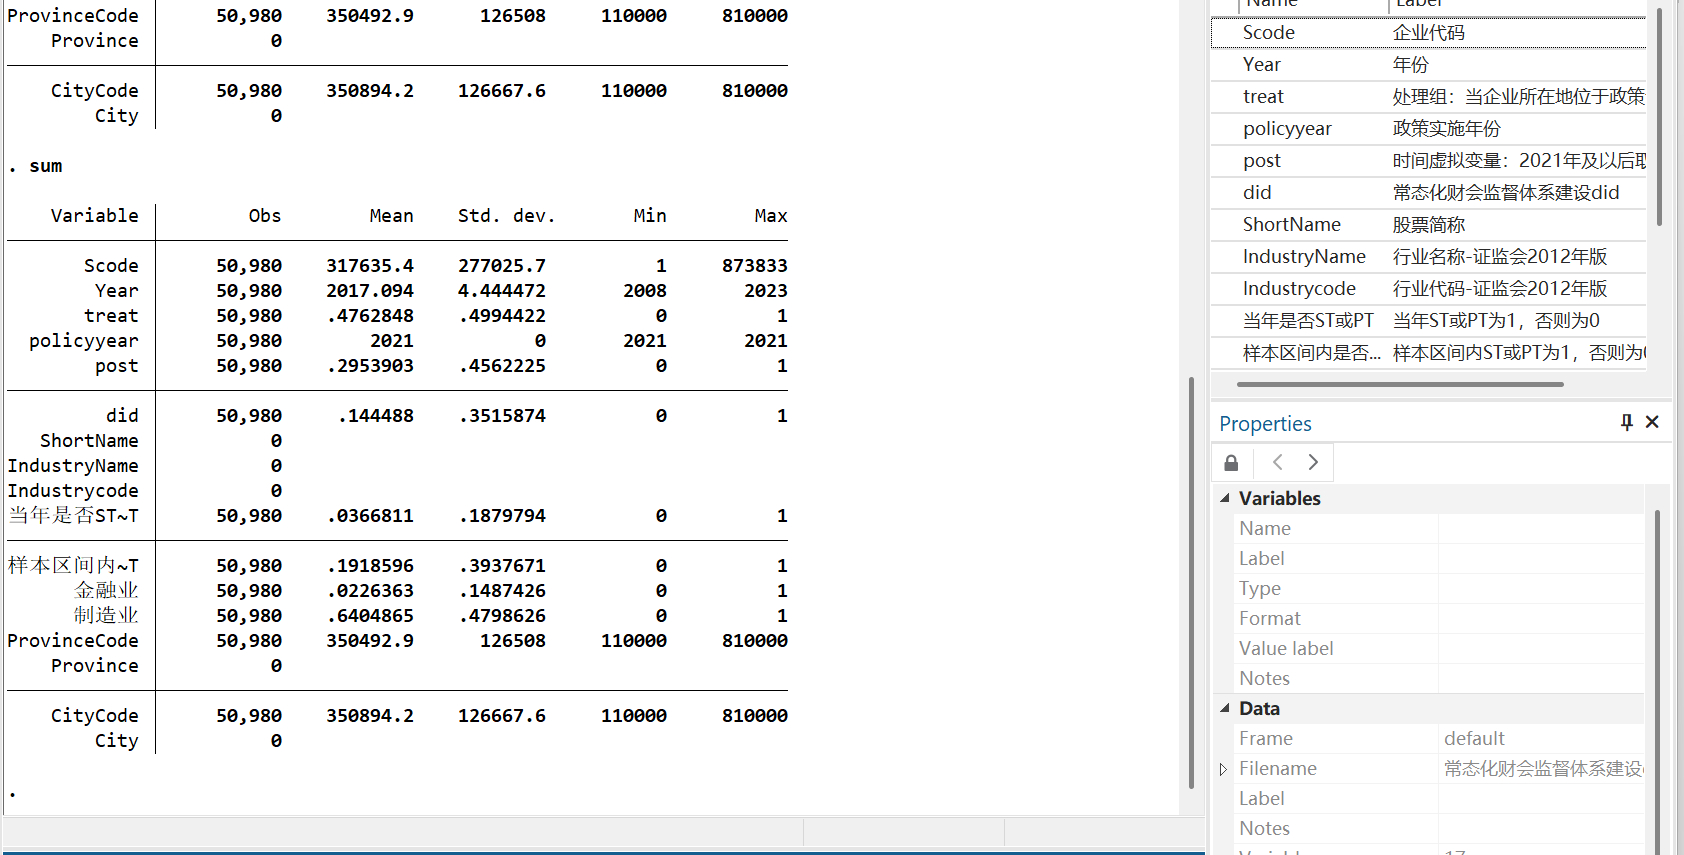Collapse the Variables section in Properties

(x=1225, y=498)
